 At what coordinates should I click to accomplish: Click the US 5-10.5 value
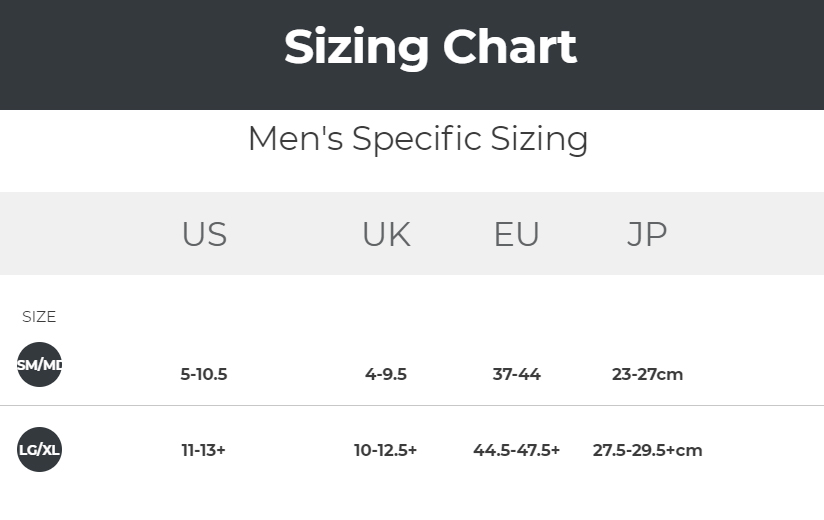pyautogui.click(x=204, y=375)
